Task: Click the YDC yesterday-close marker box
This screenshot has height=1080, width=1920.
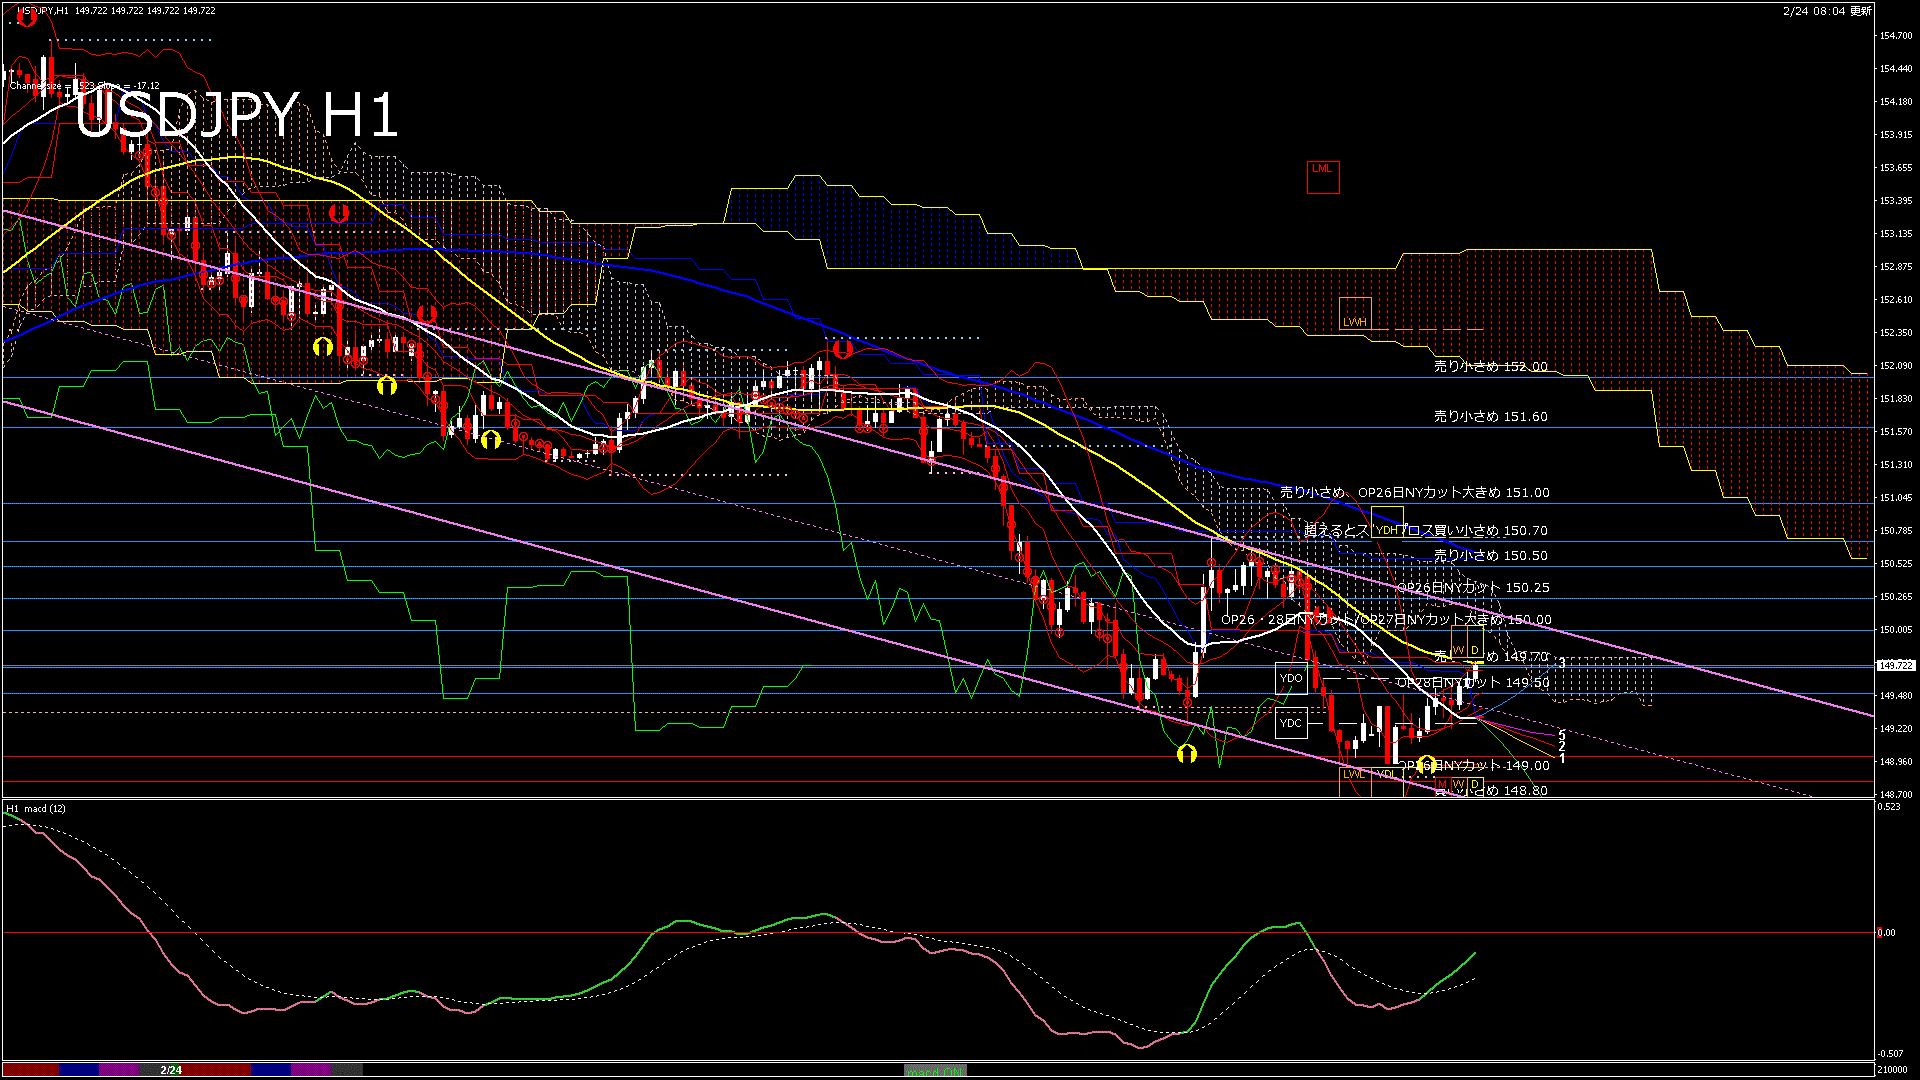Action: click(1291, 723)
